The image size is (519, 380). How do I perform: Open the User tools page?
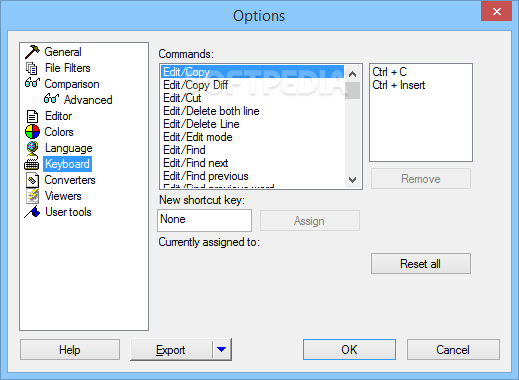(x=68, y=212)
